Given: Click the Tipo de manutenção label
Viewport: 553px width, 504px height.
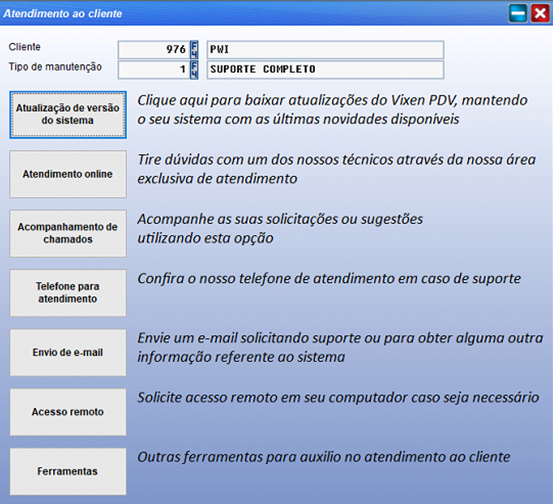Looking at the screenshot, I should (x=55, y=67).
